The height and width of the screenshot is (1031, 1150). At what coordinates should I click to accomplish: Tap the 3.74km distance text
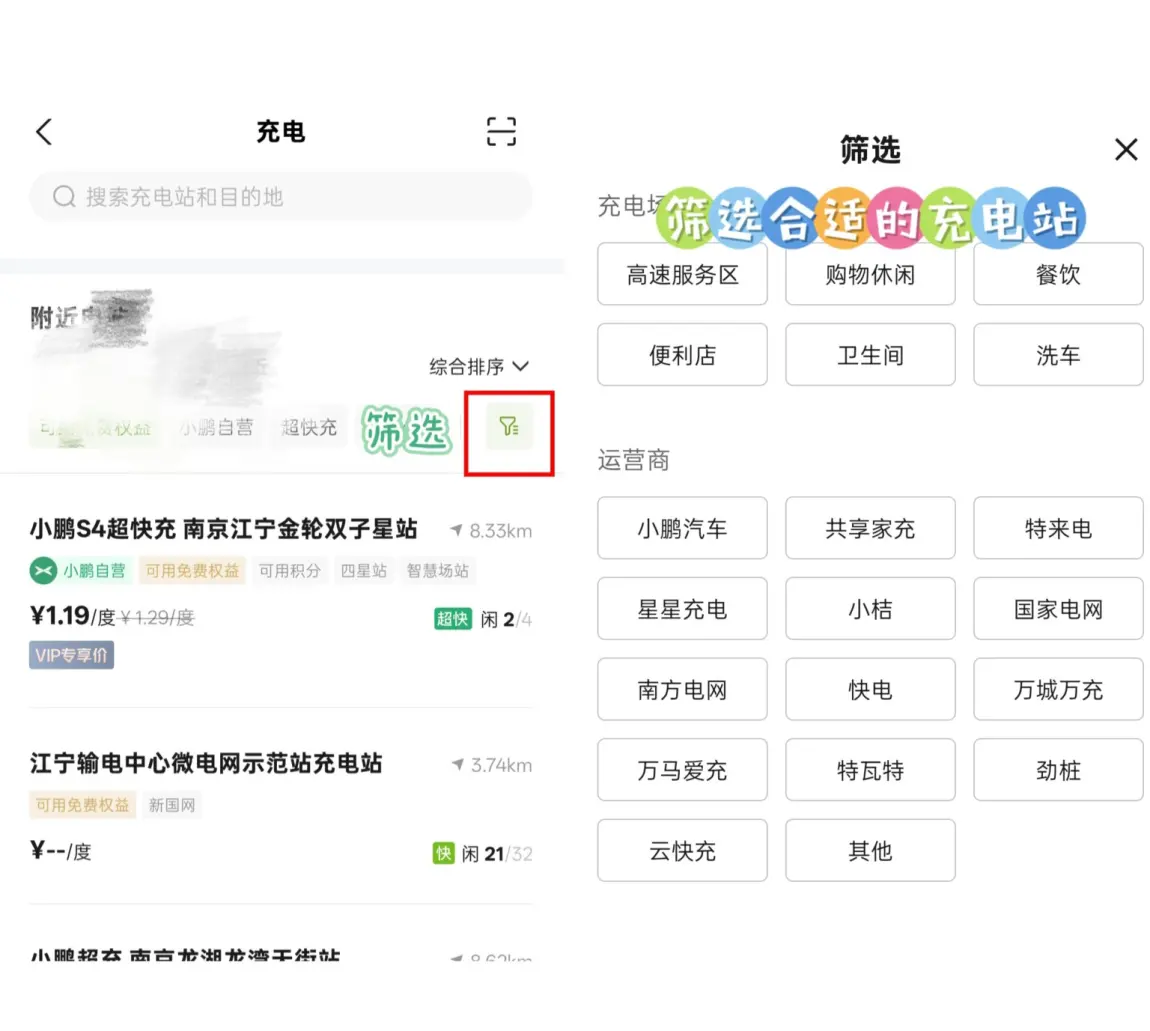tap(502, 765)
